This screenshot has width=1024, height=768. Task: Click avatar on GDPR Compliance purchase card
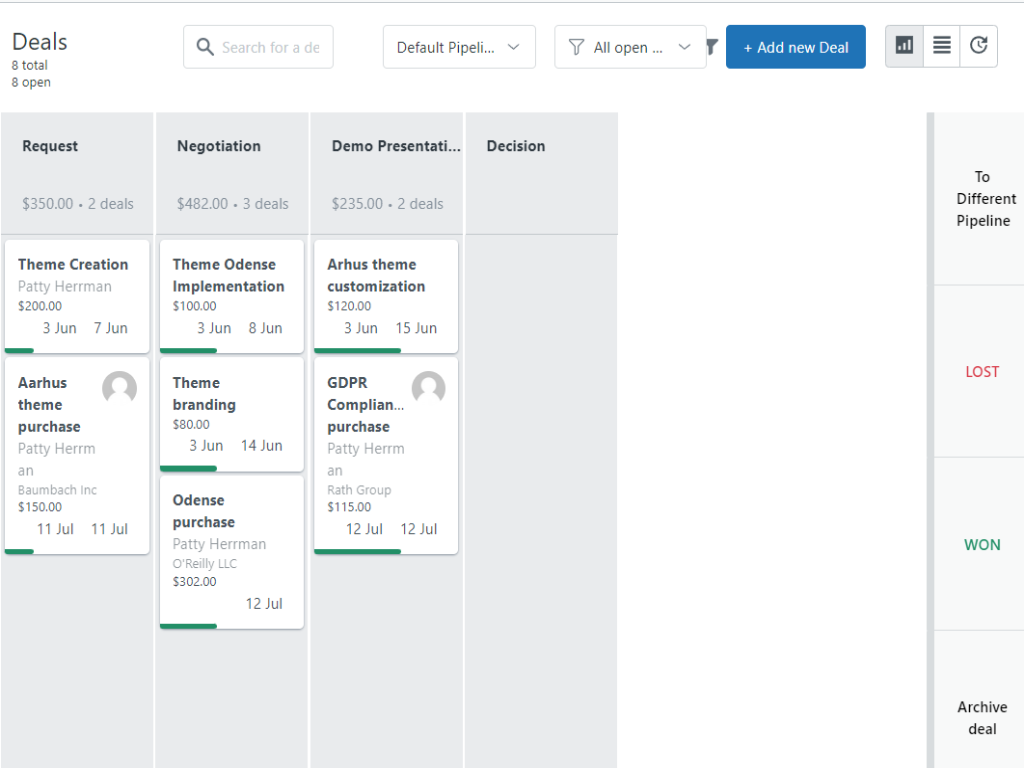(428, 388)
